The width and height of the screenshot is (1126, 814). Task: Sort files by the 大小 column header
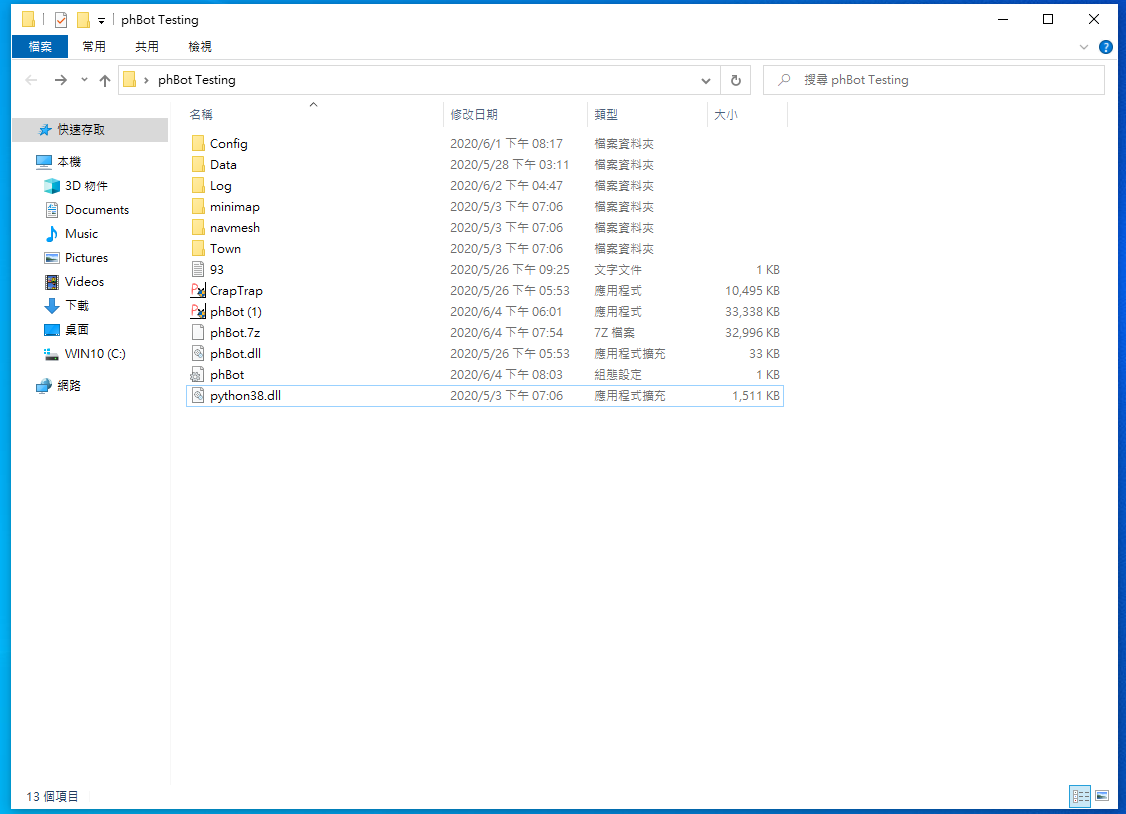pos(726,115)
